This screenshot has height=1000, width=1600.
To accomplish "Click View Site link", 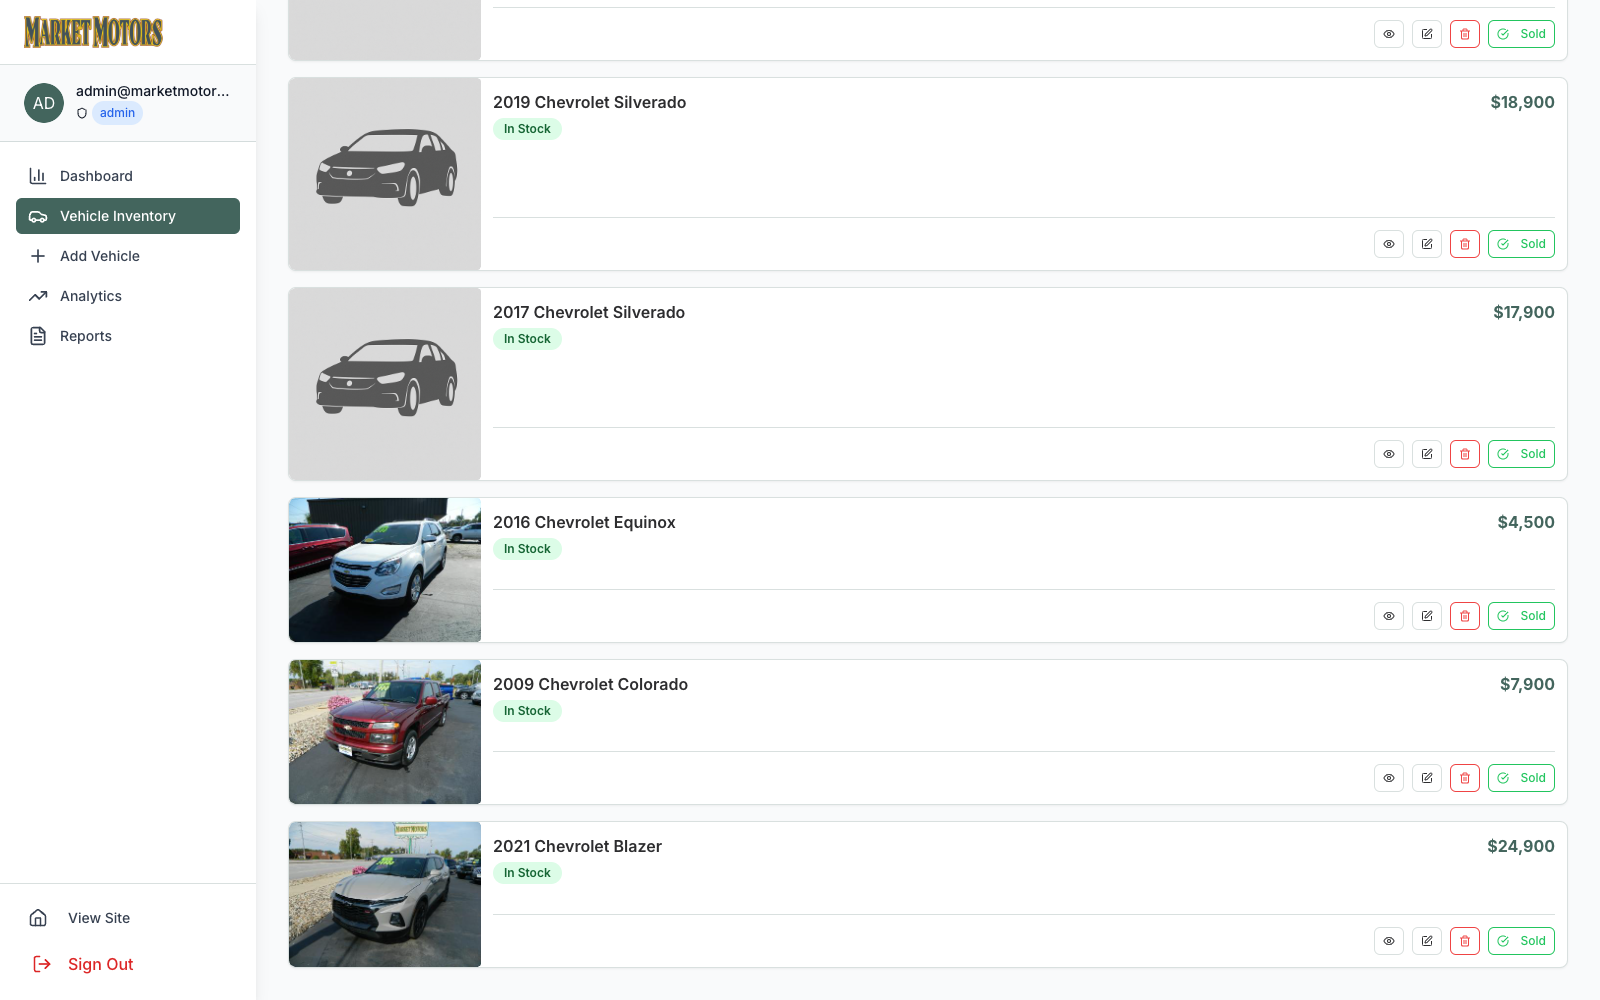I will click(128, 918).
